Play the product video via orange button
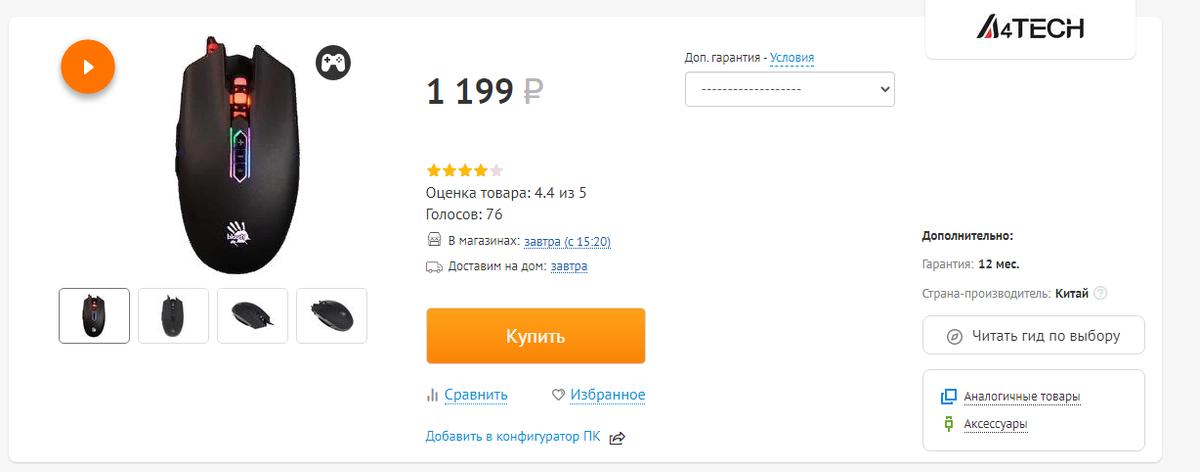1200x472 pixels. click(88, 67)
